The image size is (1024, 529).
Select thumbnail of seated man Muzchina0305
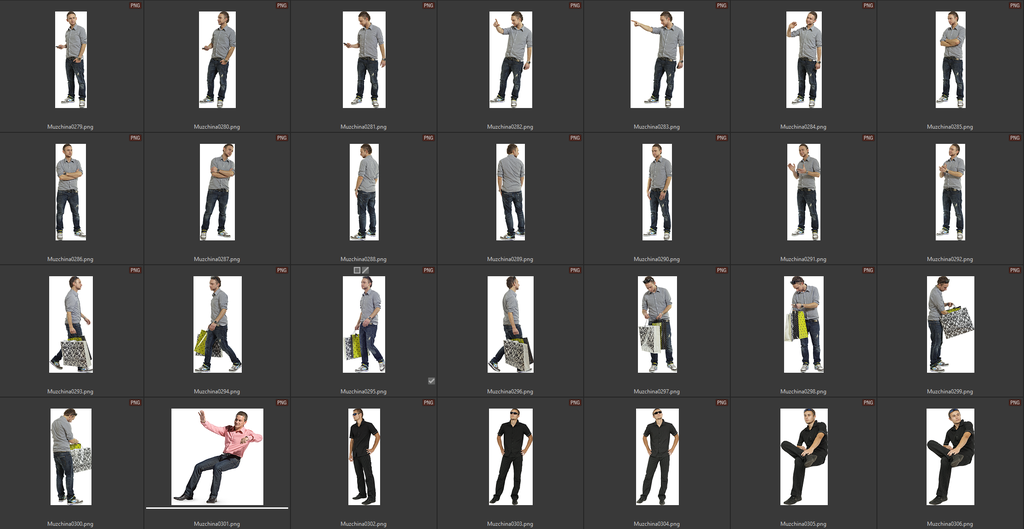pos(803,456)
